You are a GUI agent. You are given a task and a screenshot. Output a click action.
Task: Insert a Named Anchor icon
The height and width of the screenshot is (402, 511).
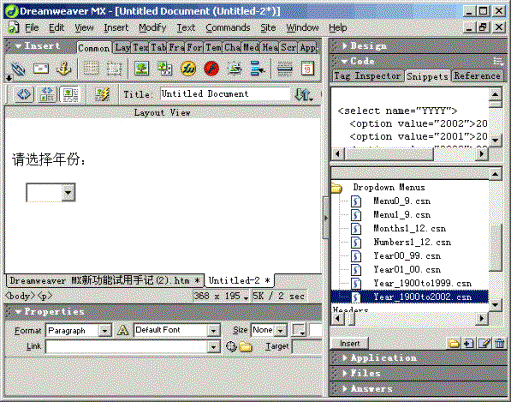click(x=64, y=69)
